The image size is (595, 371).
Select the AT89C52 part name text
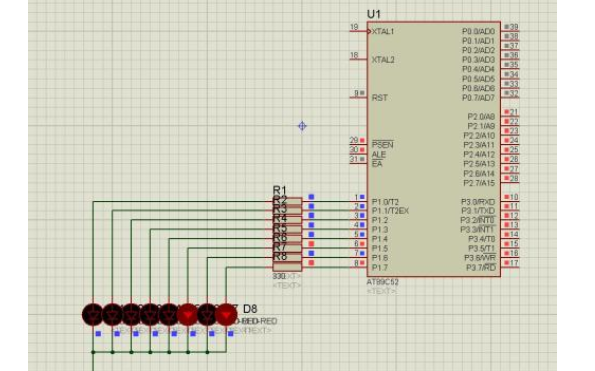click(x=382, y=282)
